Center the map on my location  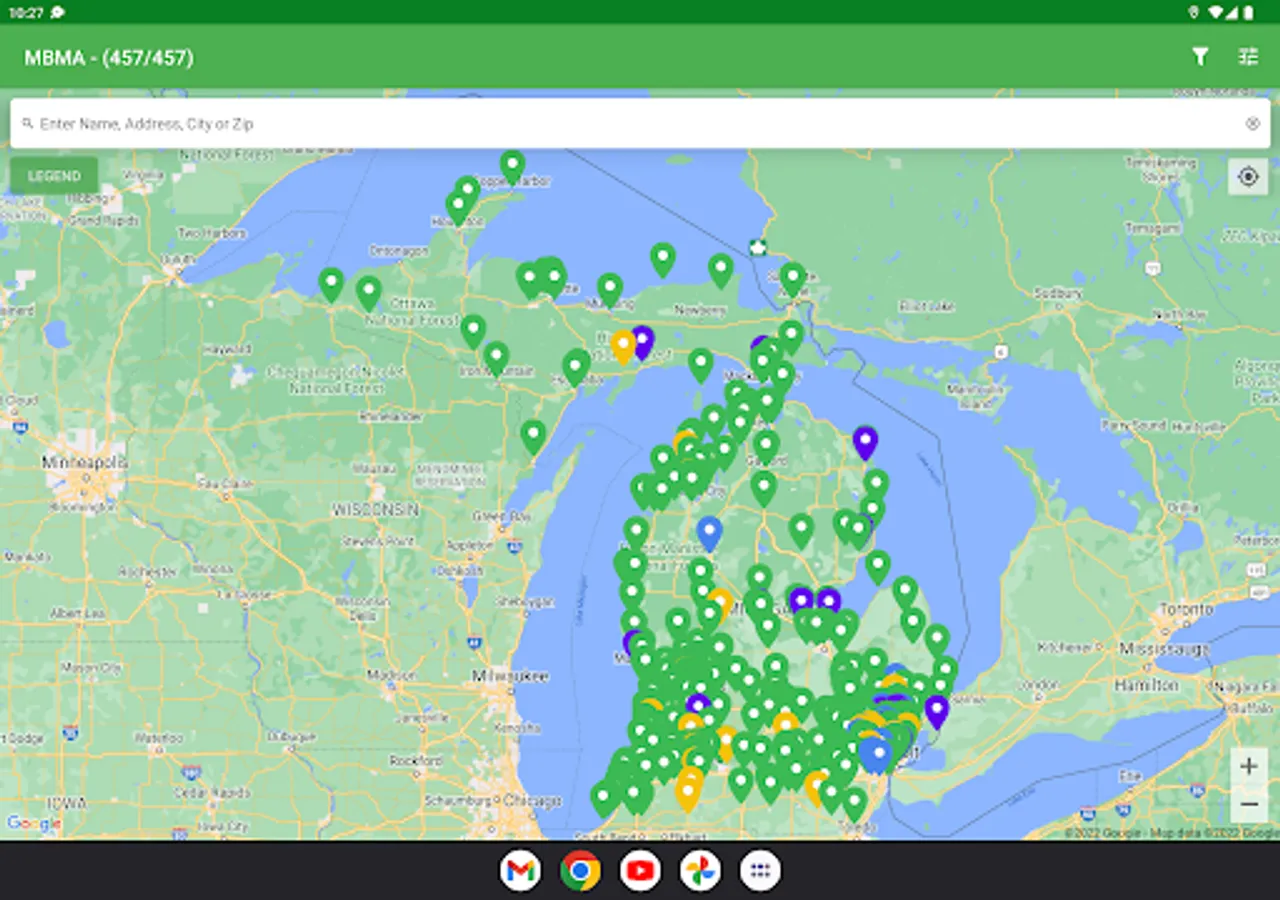pyautogui.click(x=1248, y=177)
